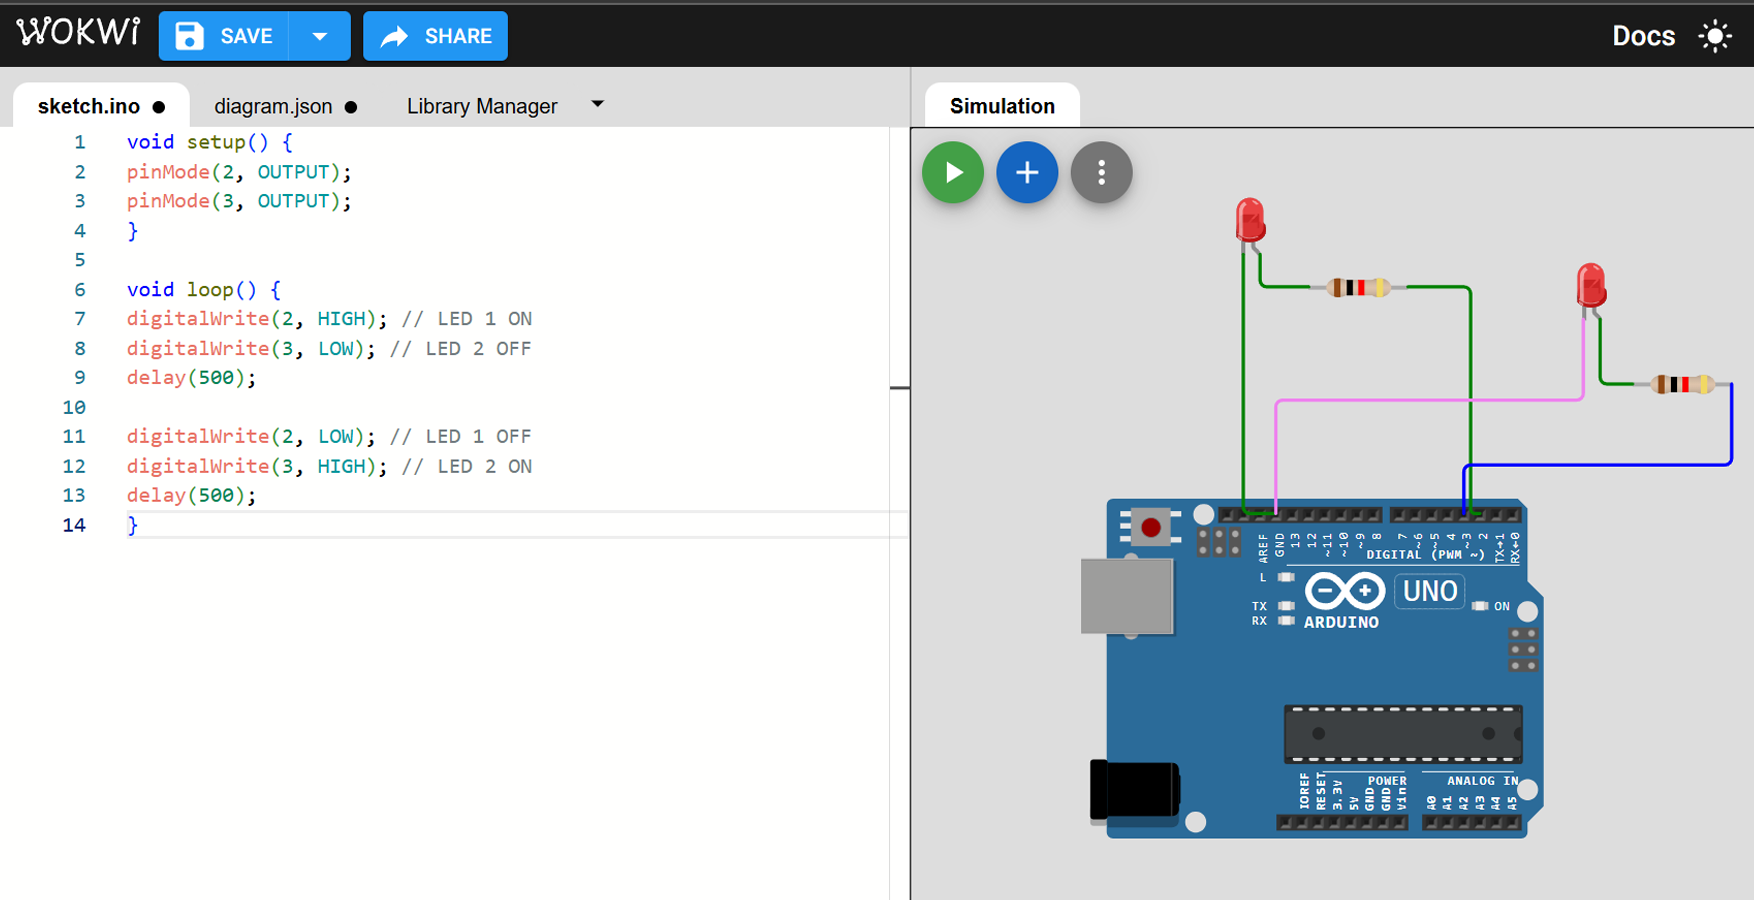
Task: Switch to the diagram.json tab
Action: tap(285, 106)
